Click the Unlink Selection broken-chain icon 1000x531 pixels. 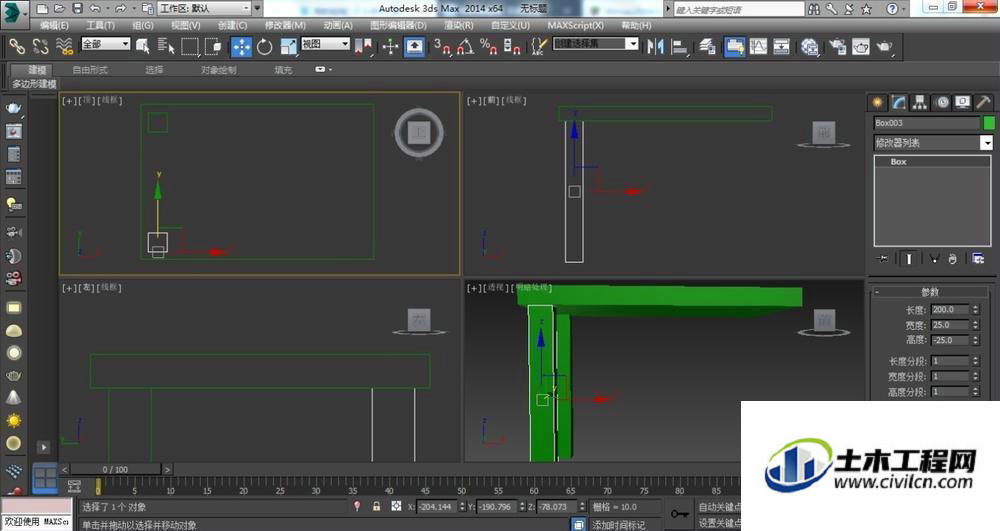pos(41,47)
